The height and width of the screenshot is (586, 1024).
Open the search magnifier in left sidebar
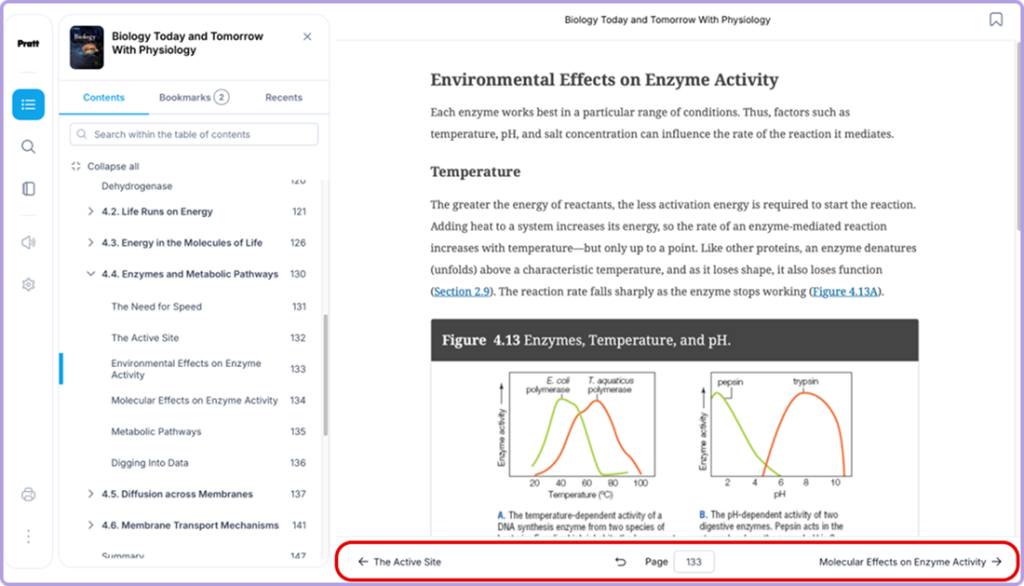pos(28,146)
